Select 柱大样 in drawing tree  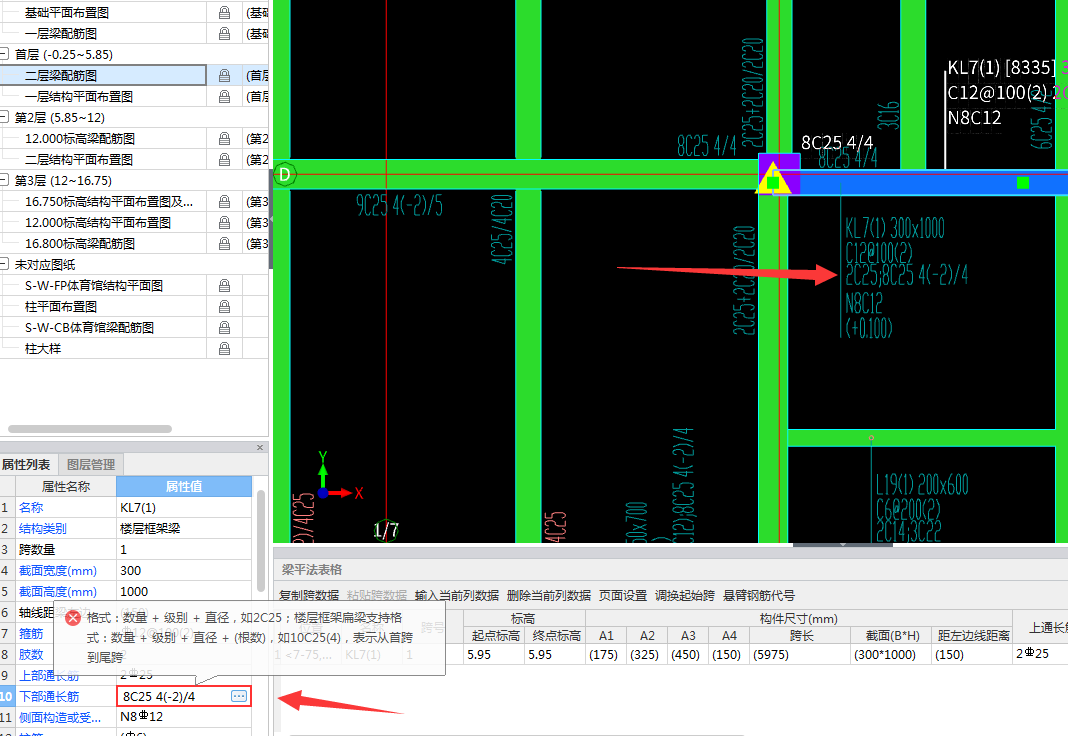point(43,349)
